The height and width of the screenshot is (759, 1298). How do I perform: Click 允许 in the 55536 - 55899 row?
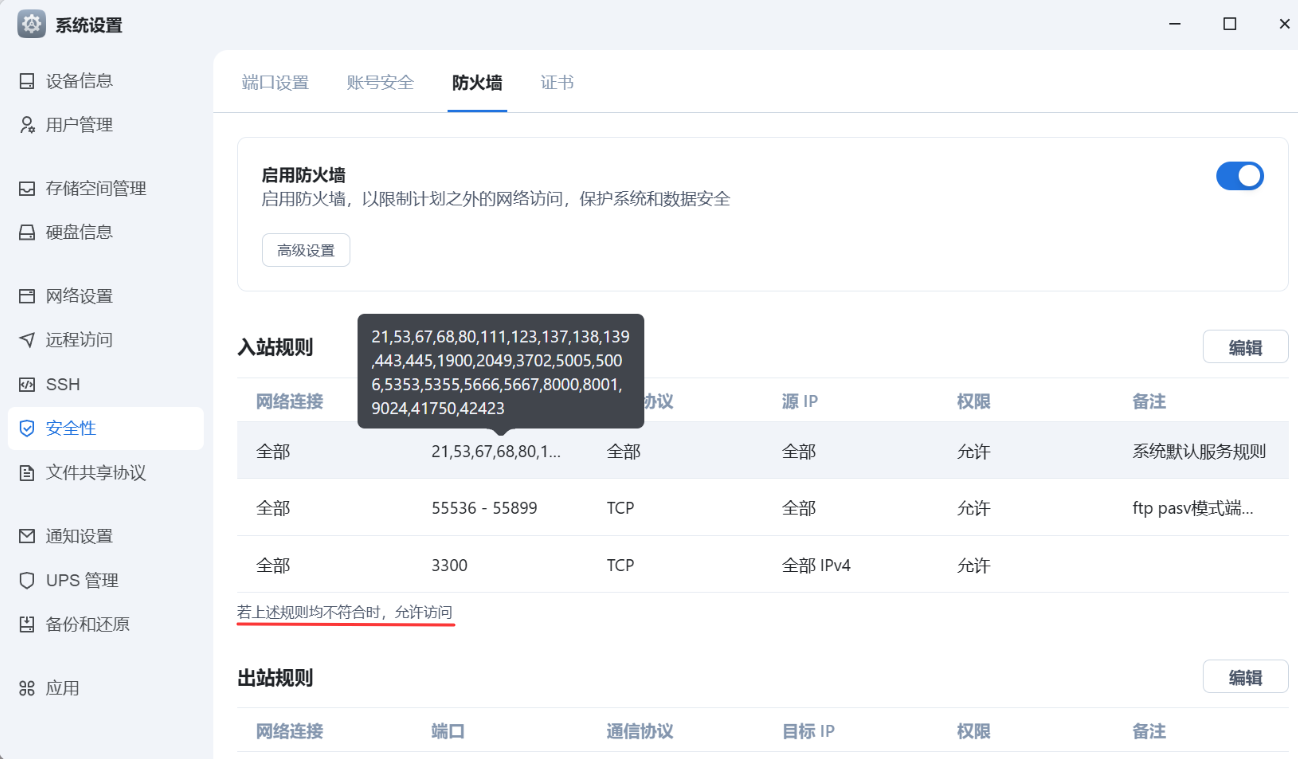click(973, 508)
